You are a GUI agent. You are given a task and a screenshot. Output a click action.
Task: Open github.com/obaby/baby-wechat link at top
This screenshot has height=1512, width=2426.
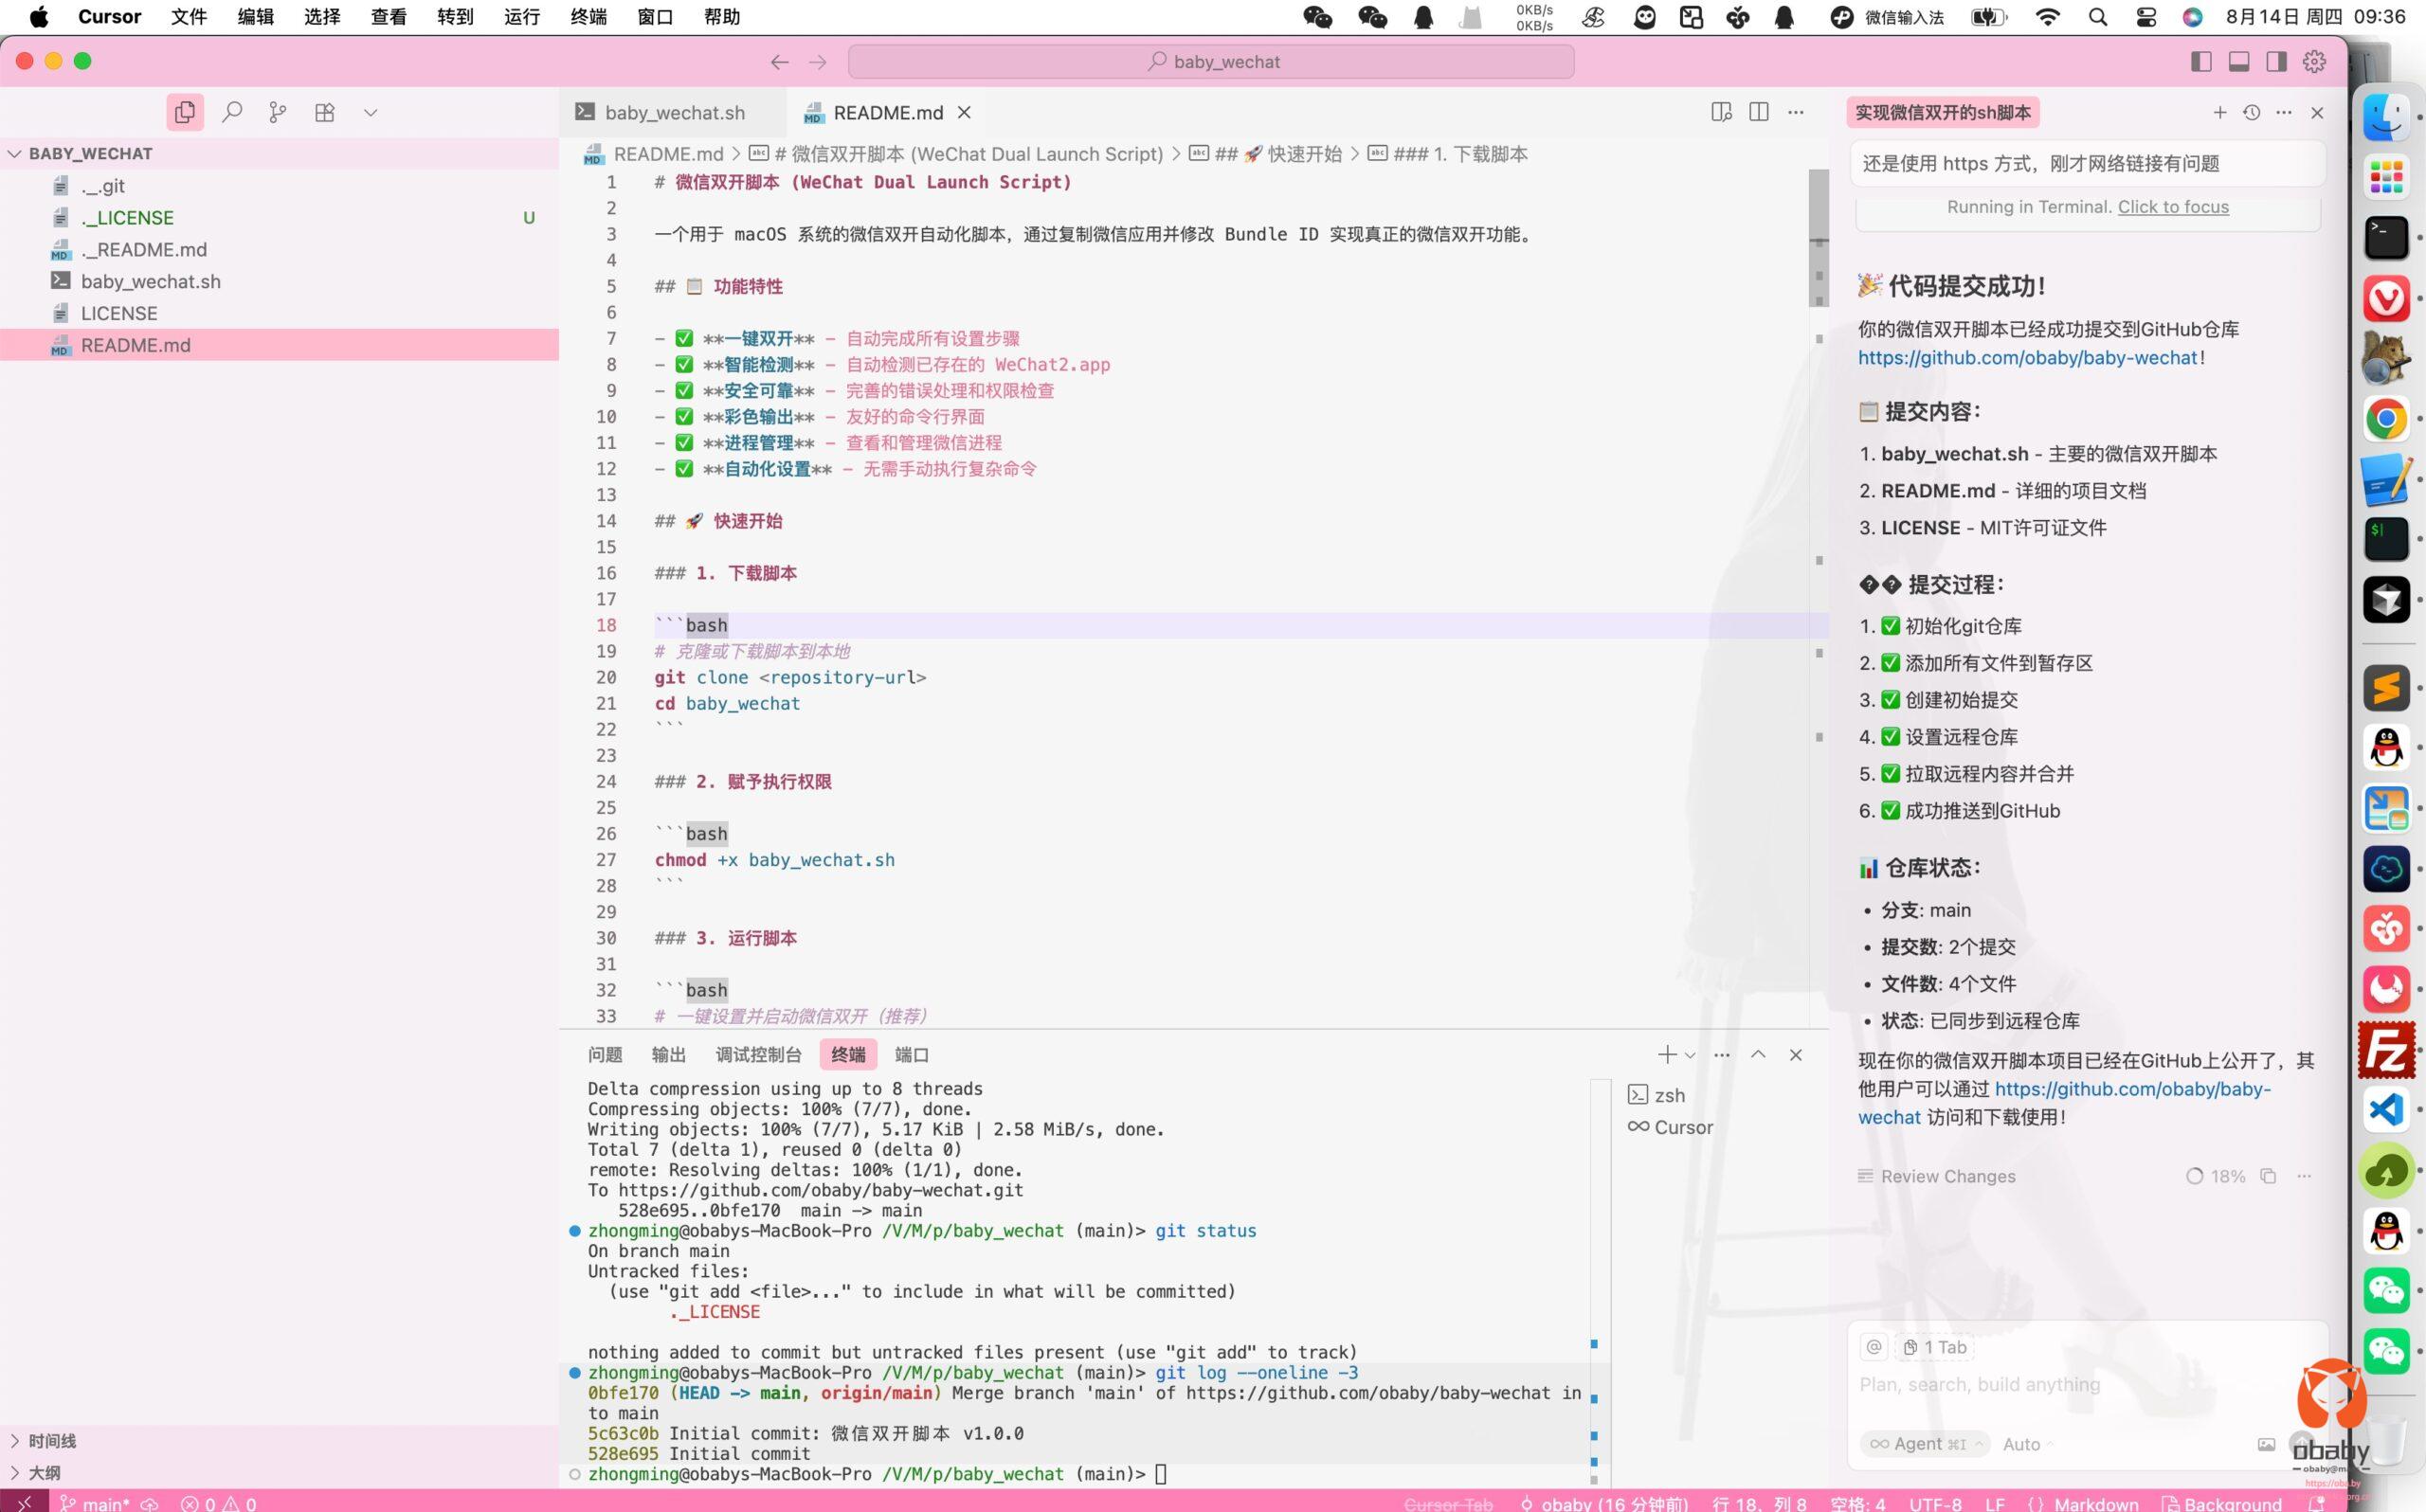(2028, 357)
